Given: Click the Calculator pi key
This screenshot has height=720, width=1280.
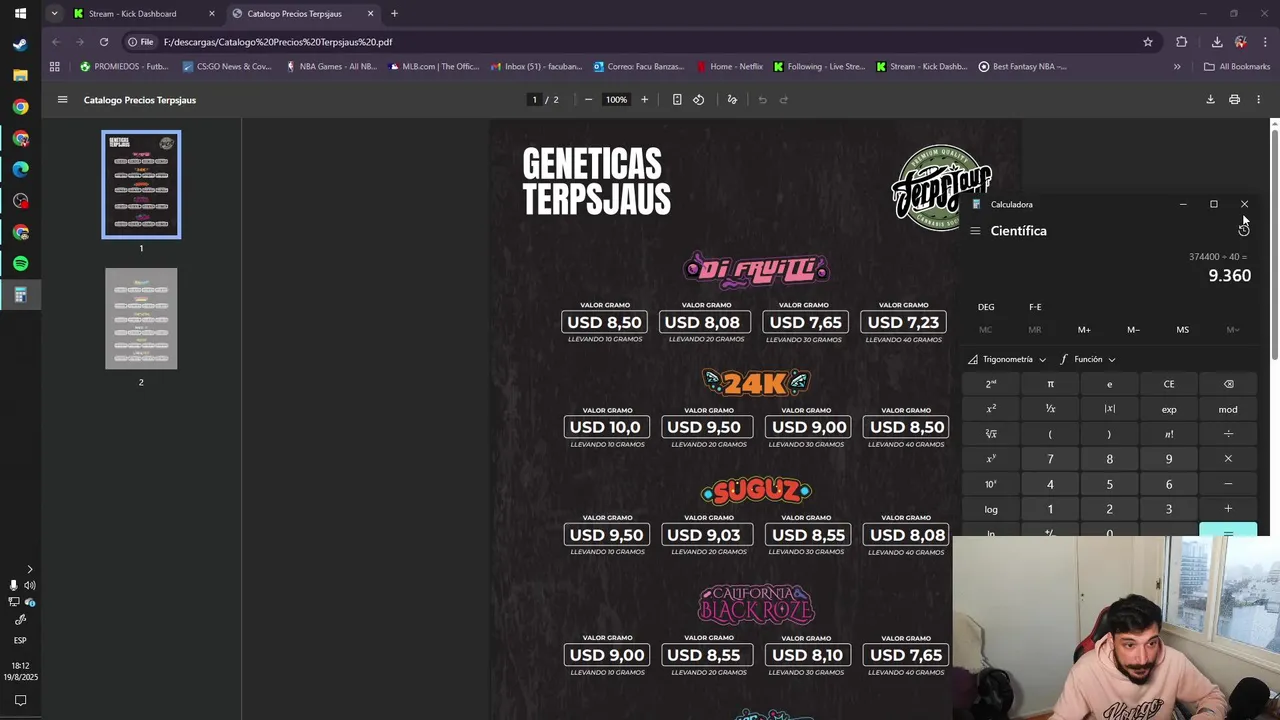Looking at the screenshot, I should pyautogui.click(x=1050, y=384).
